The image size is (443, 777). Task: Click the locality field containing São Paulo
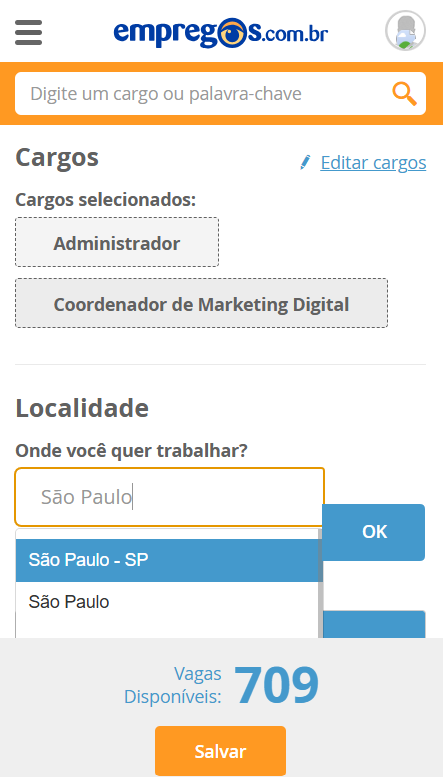pyautogui.click(x=169, y=497)
